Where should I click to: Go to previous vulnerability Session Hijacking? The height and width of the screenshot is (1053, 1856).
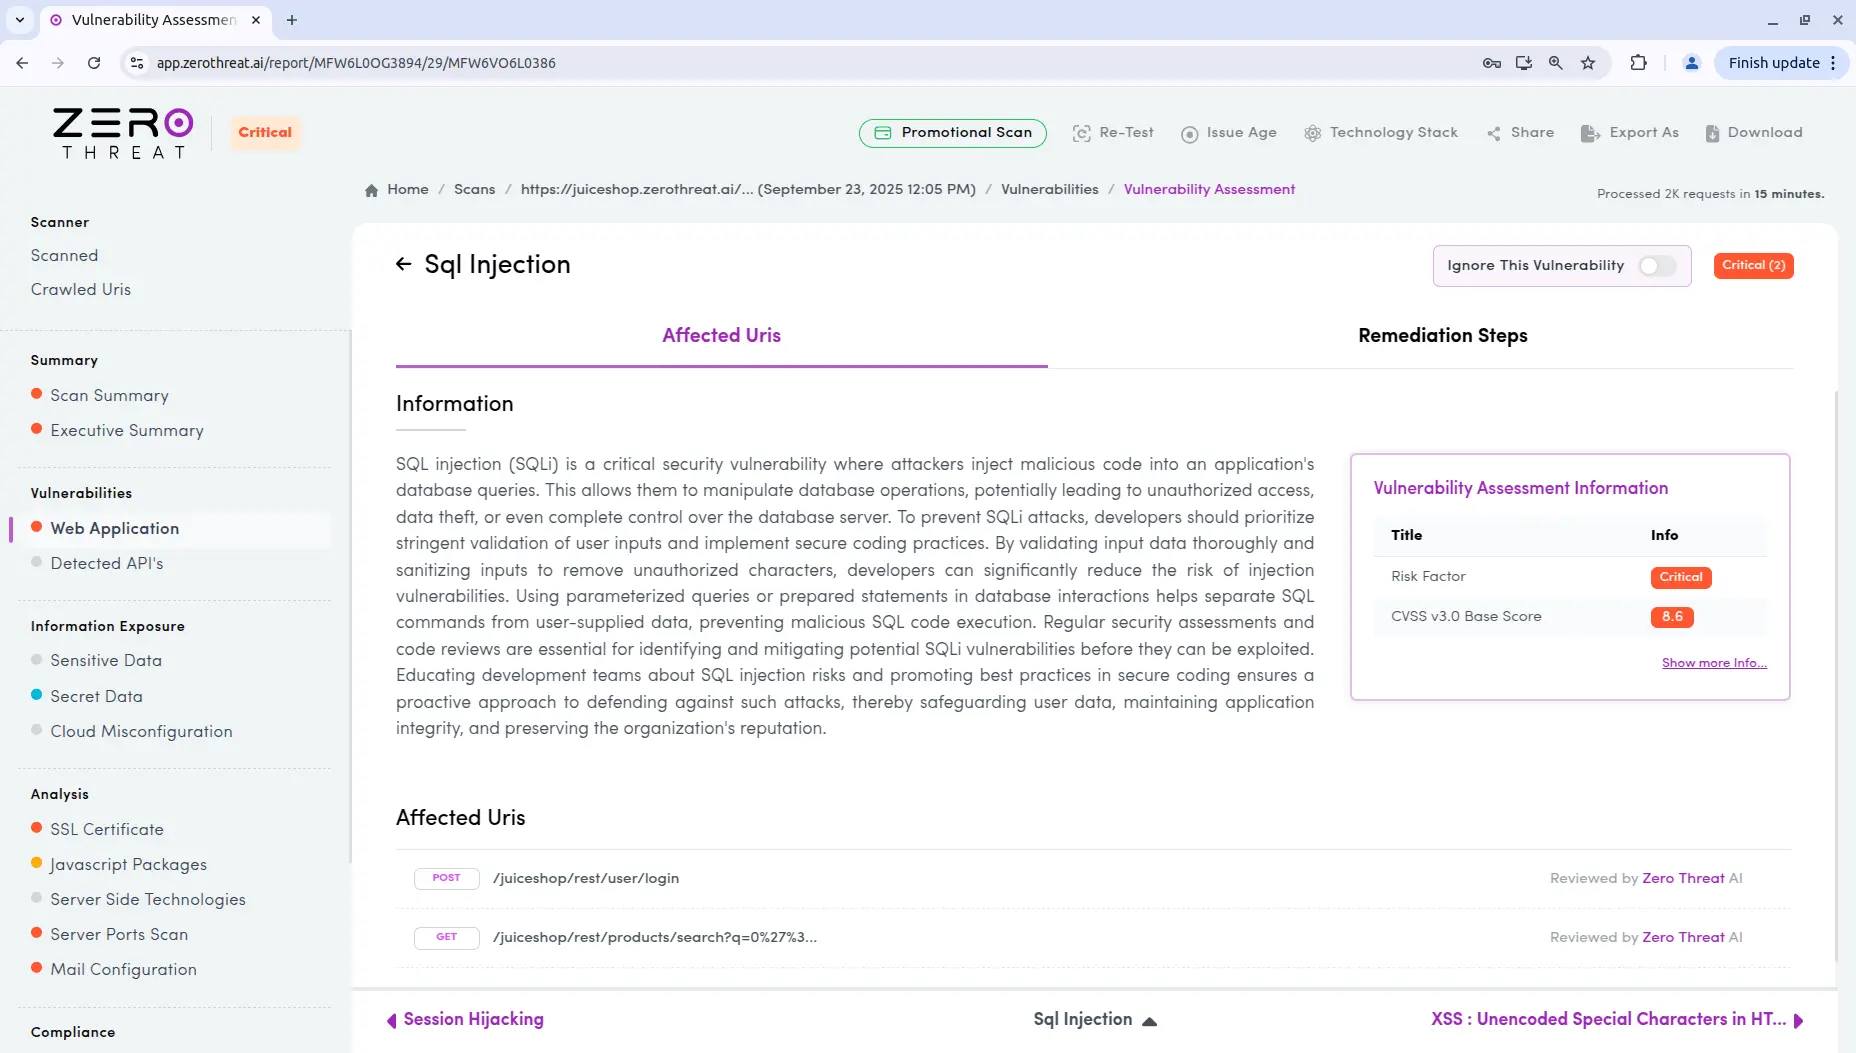coord(466,1020)
